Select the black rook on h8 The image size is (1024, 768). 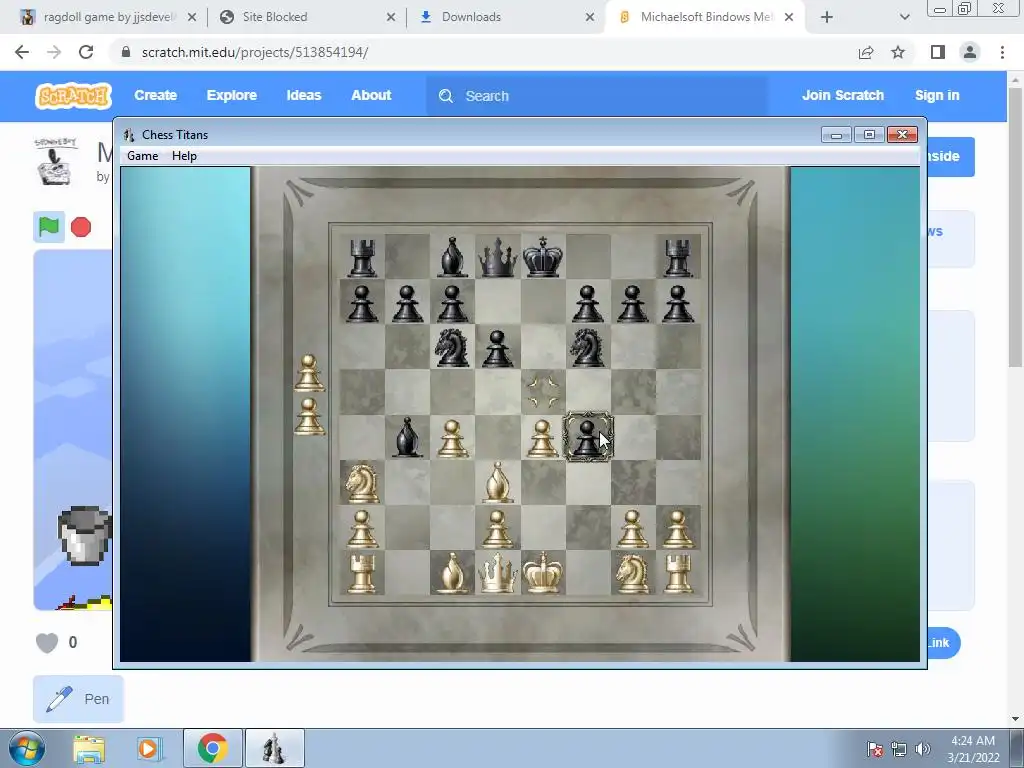coord(678,256)
